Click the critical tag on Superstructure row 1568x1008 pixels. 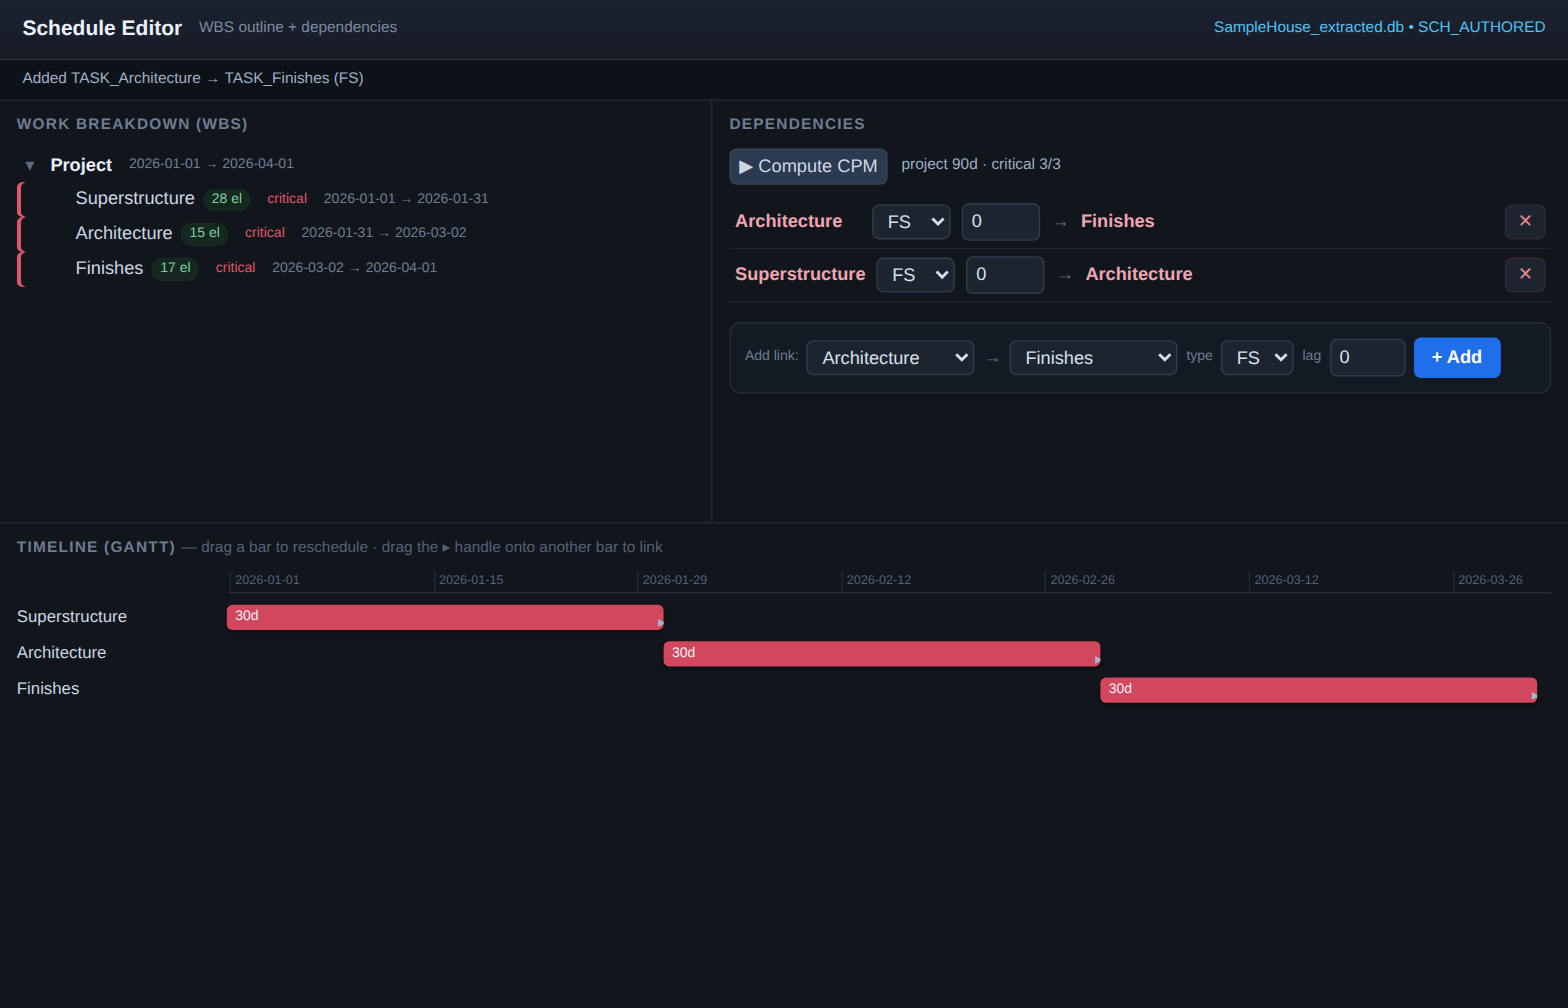(x=287, y=199)
